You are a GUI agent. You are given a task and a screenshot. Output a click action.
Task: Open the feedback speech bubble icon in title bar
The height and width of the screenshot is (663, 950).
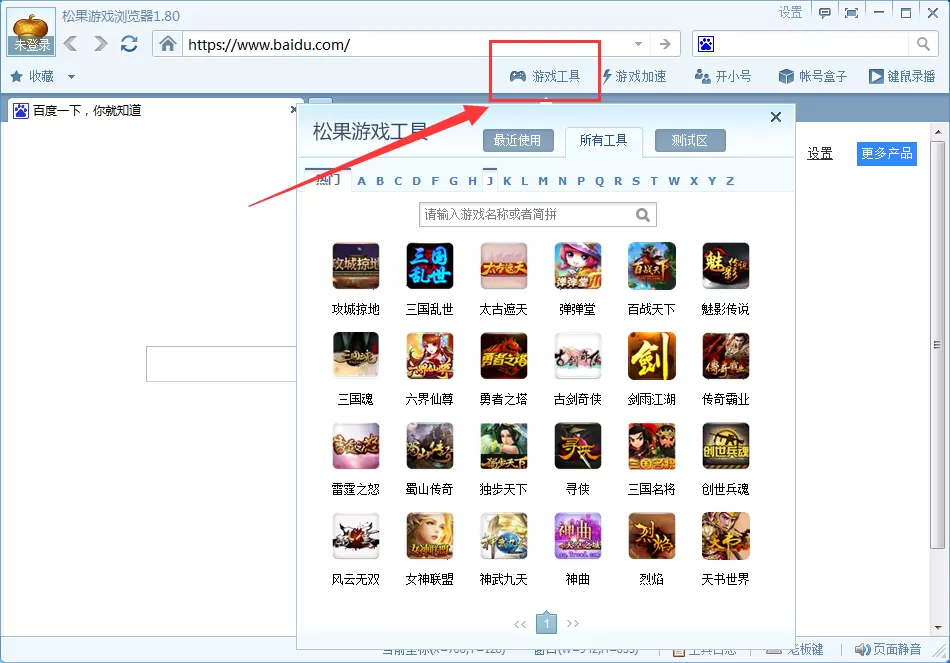pyautogui.click(x=825, y=13)
